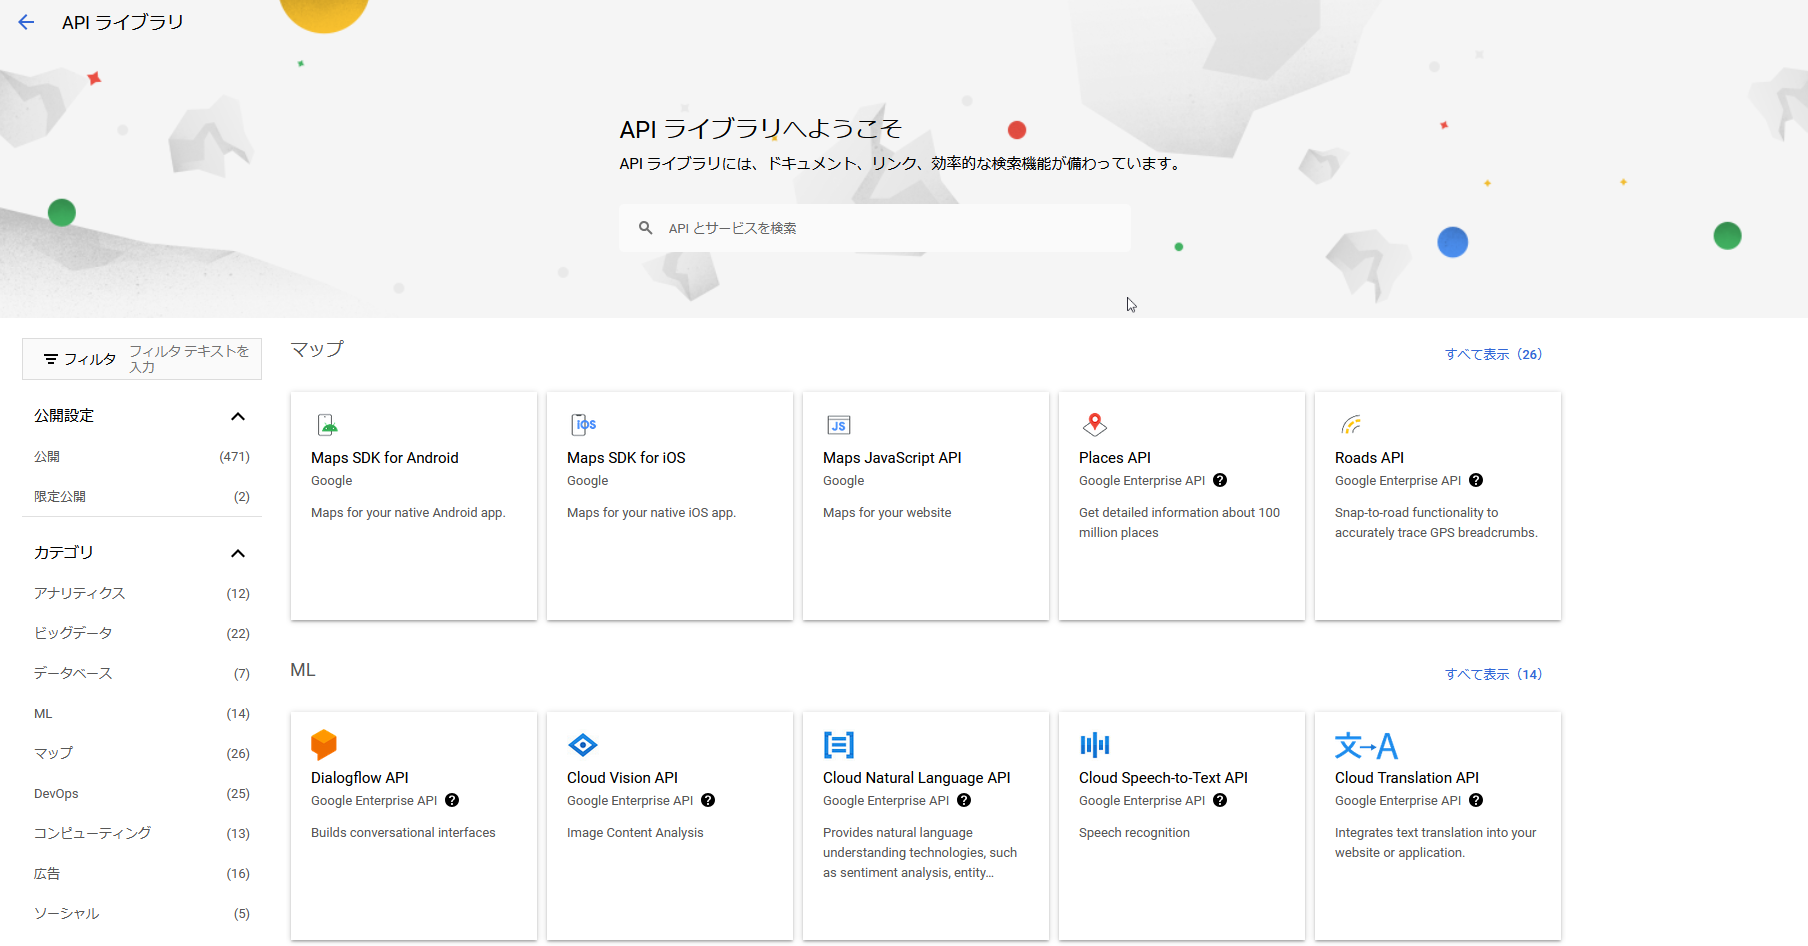Show all 26 マップ APIs
The image size is (1808, 946).
click(1493, 354)
